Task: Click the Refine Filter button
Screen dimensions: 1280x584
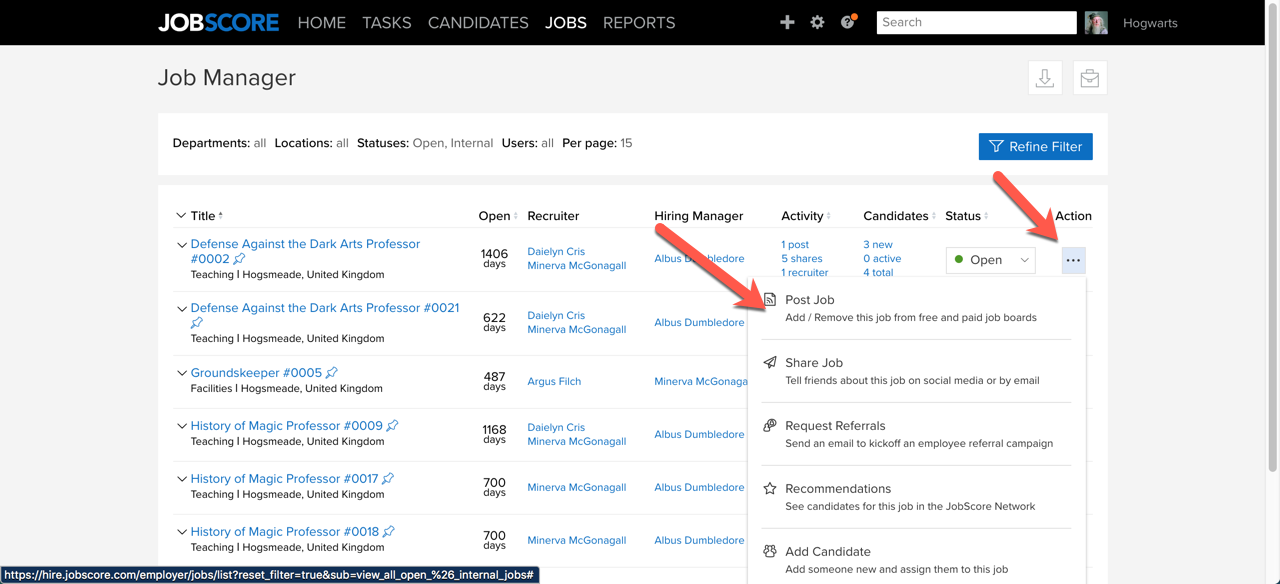Action: click(x=1035, y=146)
